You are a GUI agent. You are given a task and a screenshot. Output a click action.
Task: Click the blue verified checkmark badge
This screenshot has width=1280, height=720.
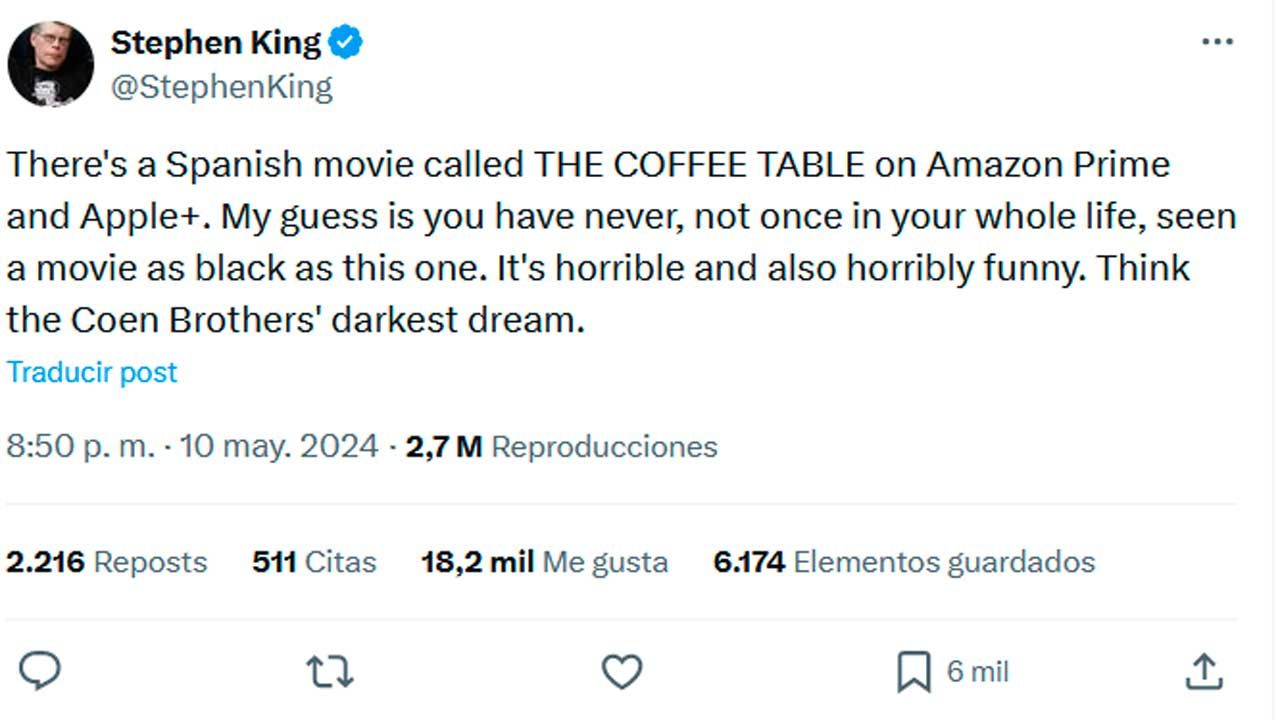[x=346, y=43]
